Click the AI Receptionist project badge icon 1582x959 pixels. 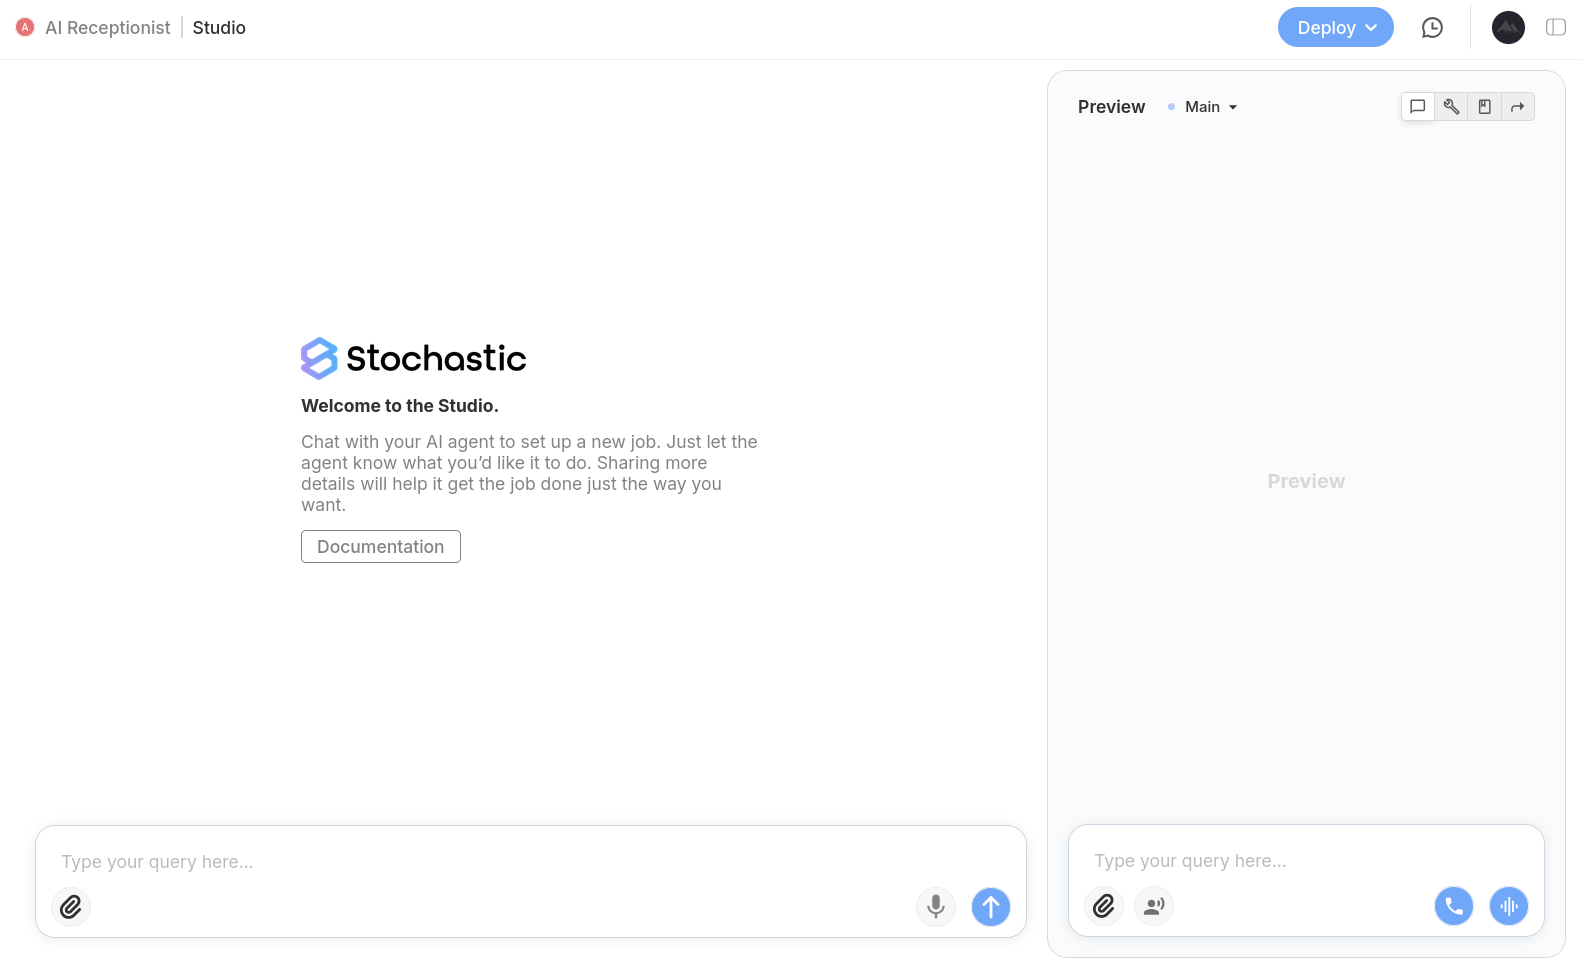point(25,27)
